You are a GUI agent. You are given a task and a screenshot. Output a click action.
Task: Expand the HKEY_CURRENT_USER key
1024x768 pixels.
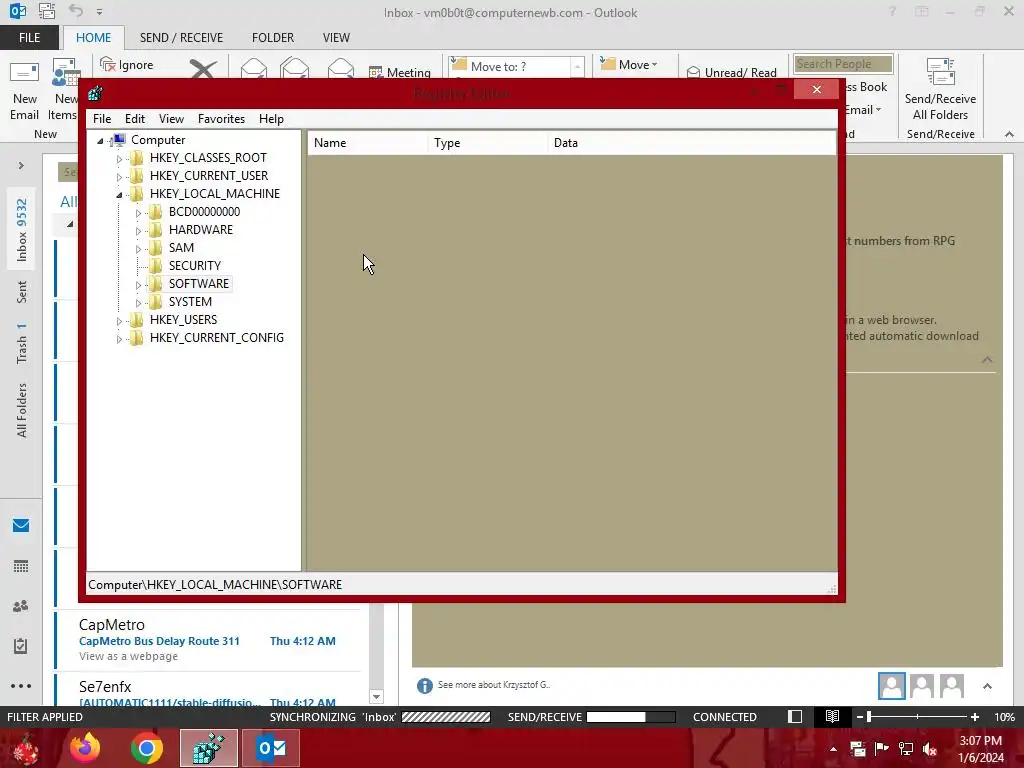(119, 176)
